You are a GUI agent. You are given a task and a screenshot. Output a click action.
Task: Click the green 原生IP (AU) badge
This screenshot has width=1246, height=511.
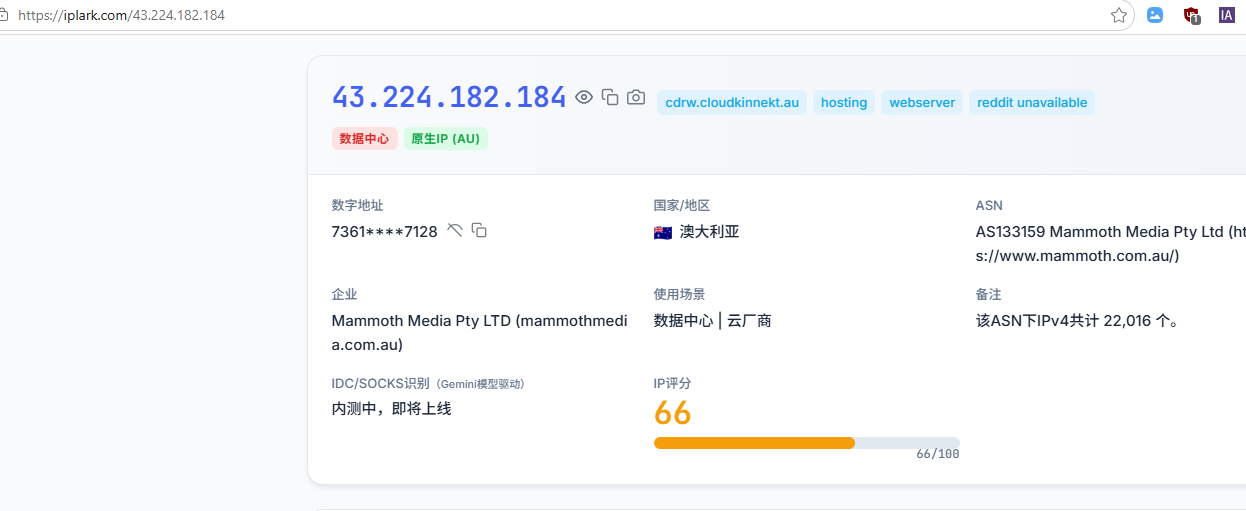pyautogui.click(x=445, y=139)
